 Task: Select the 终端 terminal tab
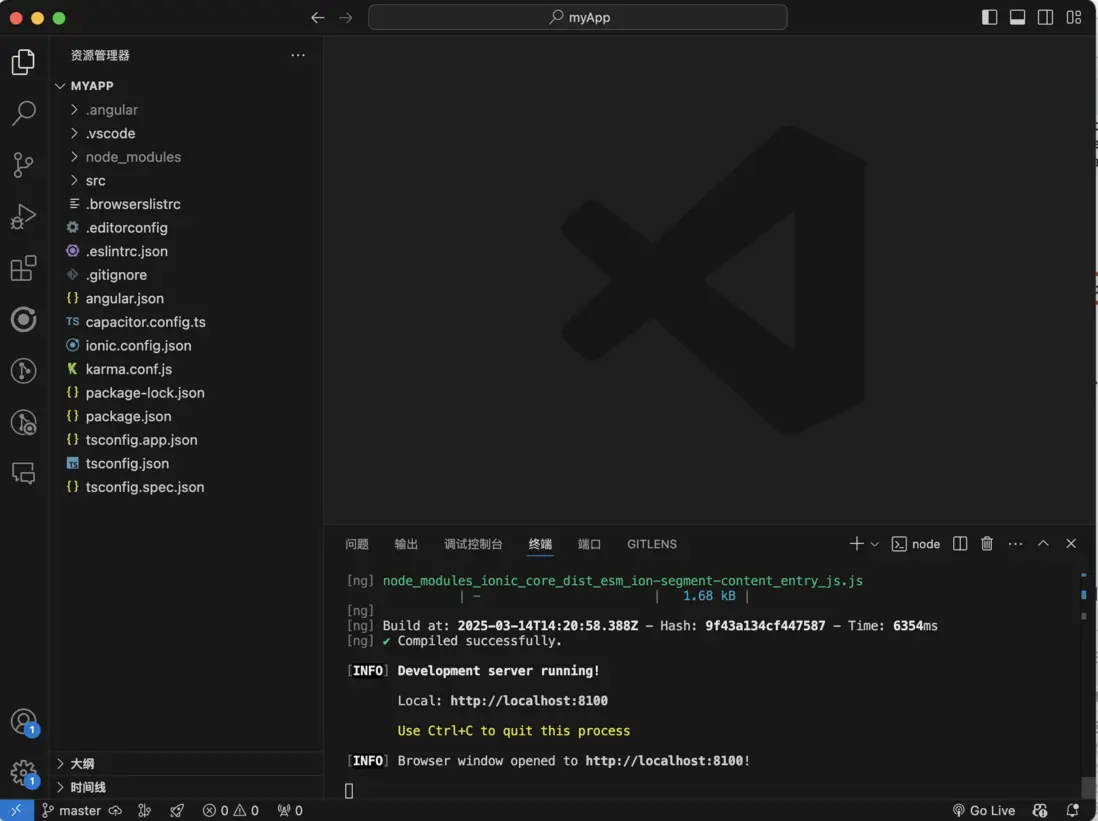540,544
